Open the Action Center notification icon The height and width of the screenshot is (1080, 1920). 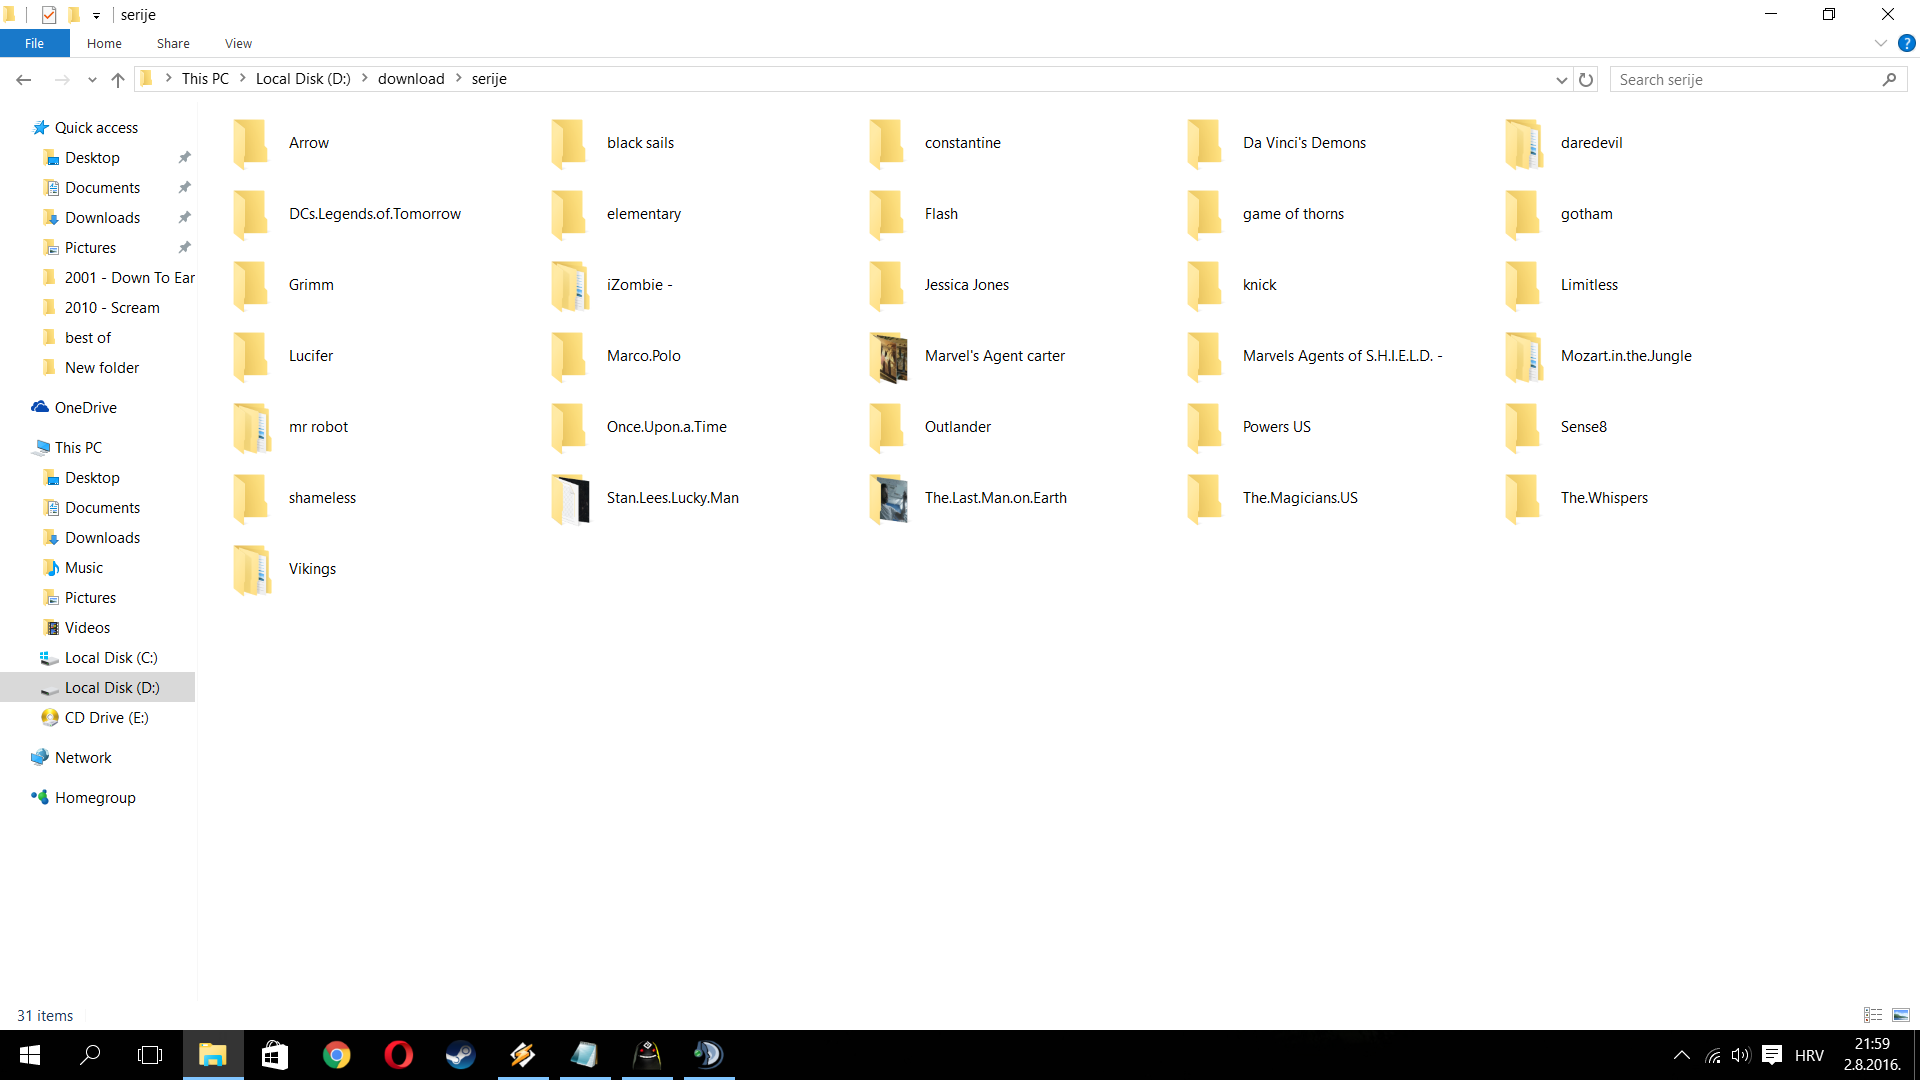(1772, 1055)
